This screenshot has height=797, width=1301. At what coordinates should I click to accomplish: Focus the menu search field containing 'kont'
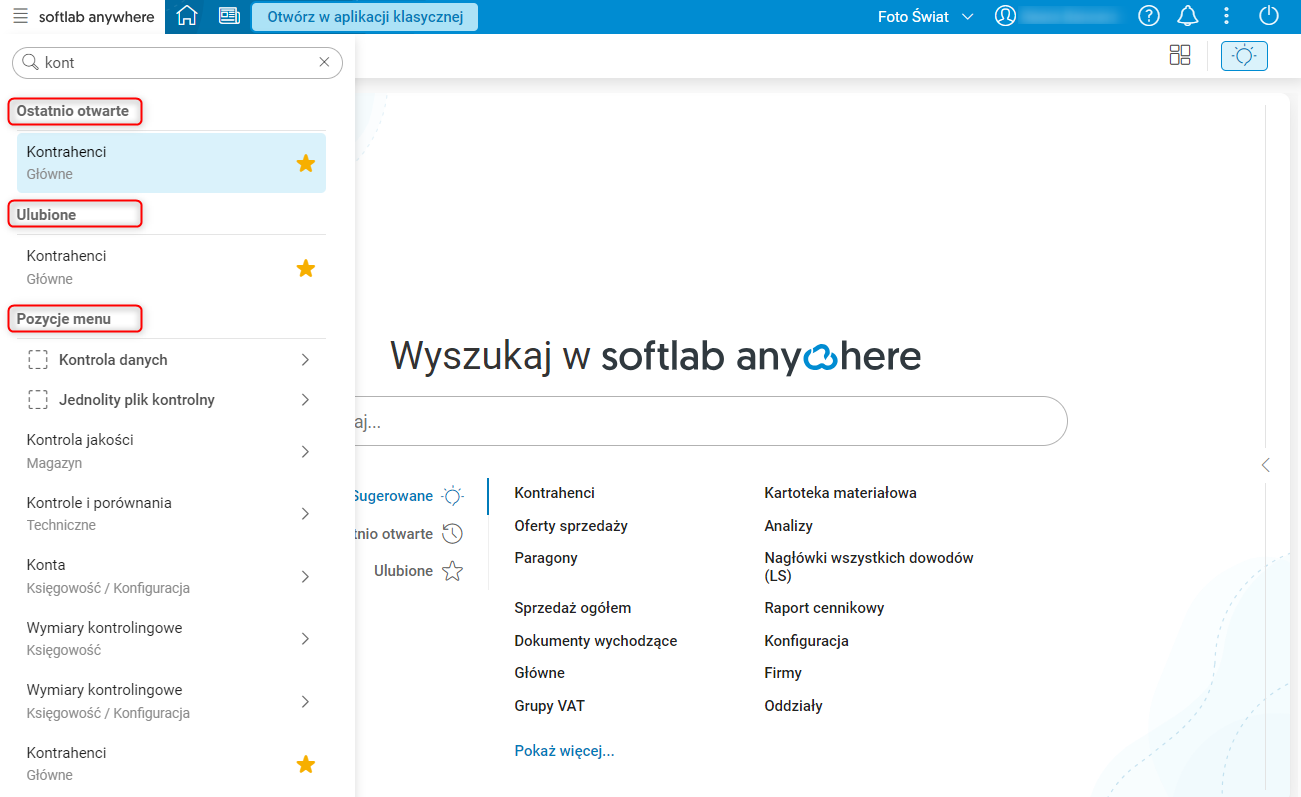coord(177,62)
